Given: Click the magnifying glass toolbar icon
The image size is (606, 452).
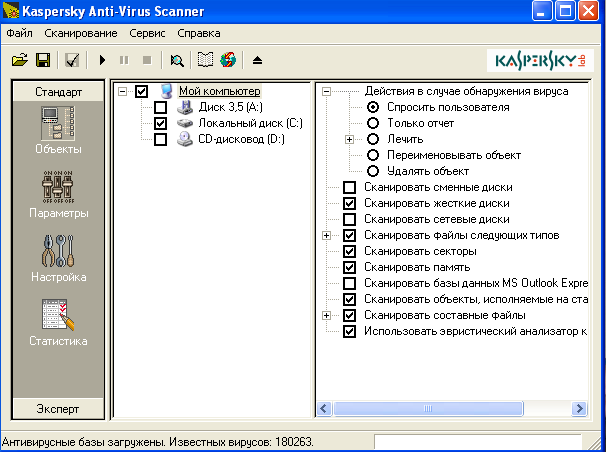Looking at the screenshot, I should point(177,60).
